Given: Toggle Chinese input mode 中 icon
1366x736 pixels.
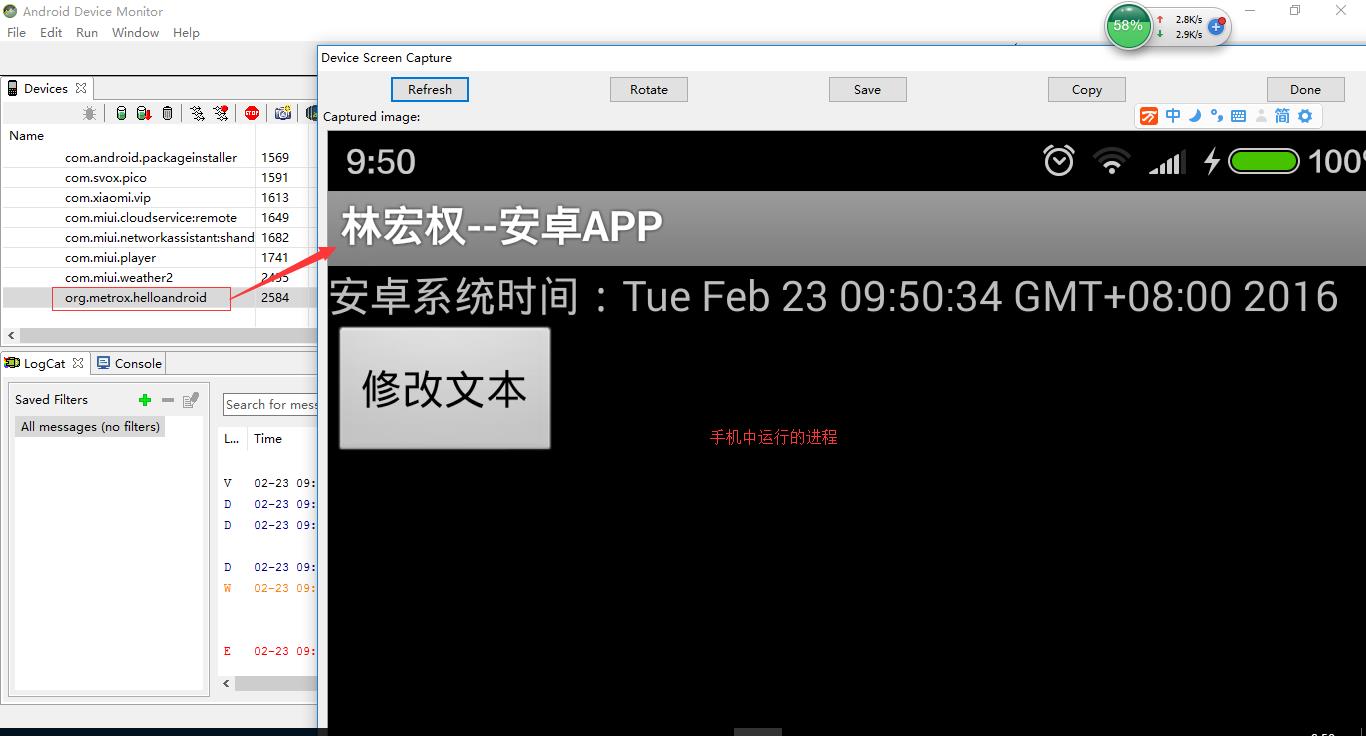Looking at the screenshot, I should [x=1173, y=116].
